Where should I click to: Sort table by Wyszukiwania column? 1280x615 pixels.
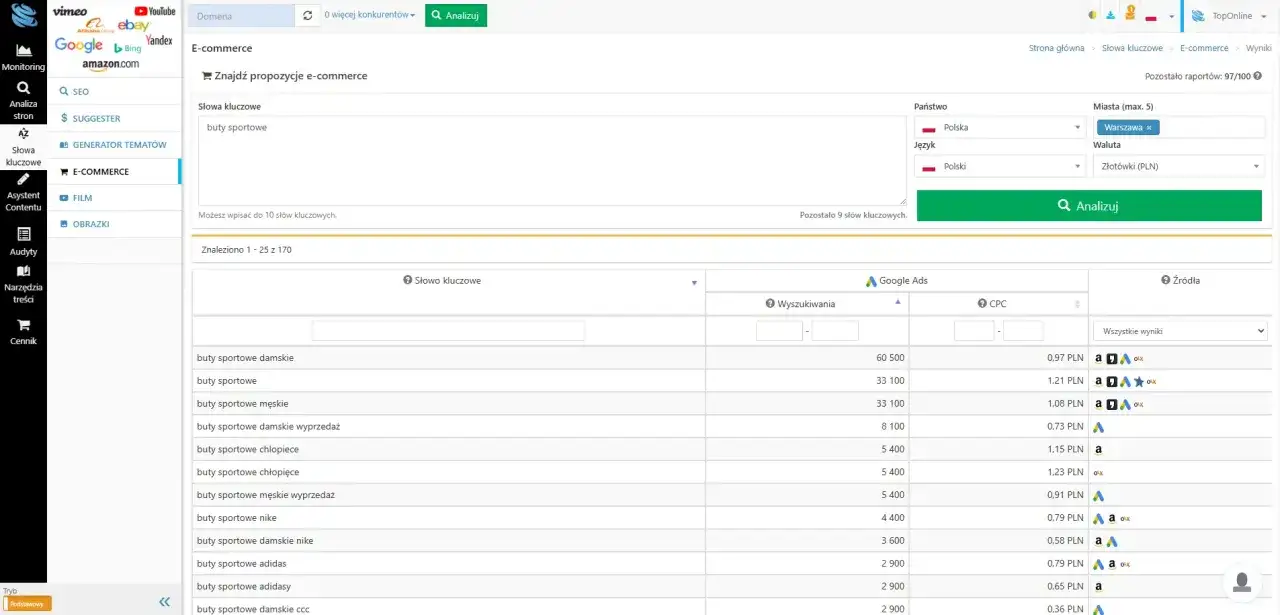tap(807, 304)
